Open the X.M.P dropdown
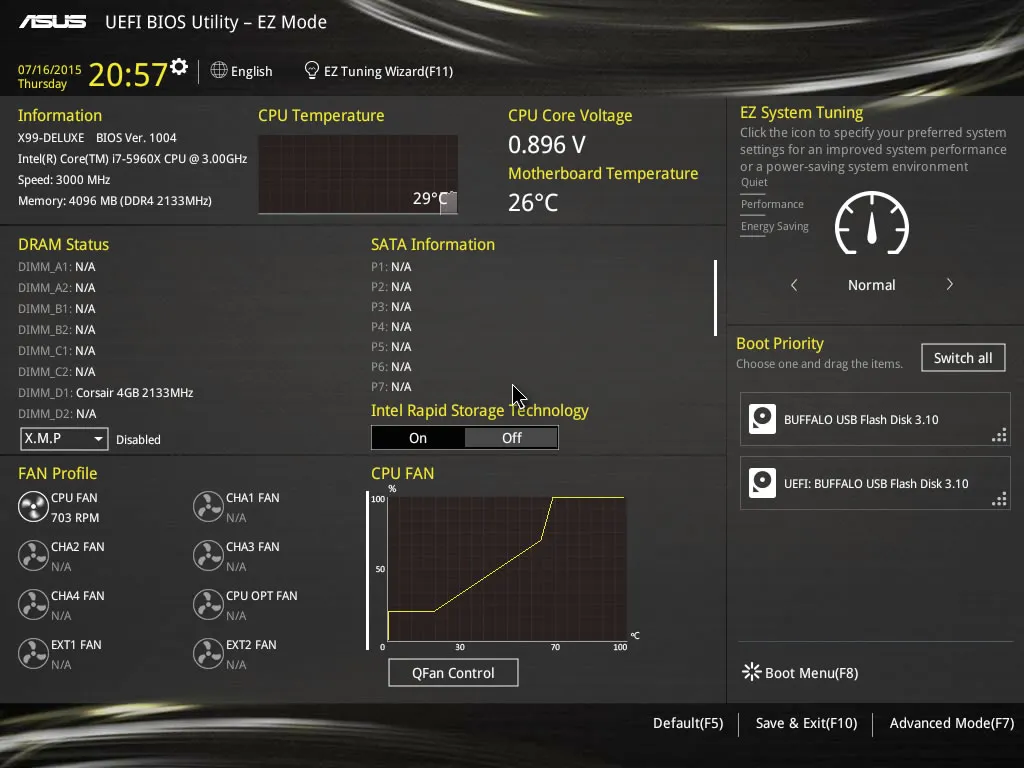This screenshot has height=768, width=1024. click(64, 439)
